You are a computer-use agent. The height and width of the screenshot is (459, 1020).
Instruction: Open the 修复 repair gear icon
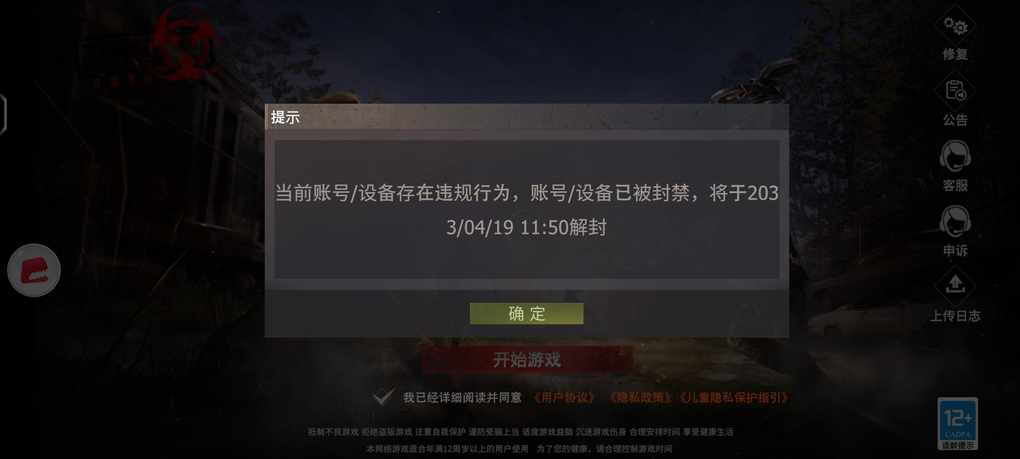click(955, 26)
